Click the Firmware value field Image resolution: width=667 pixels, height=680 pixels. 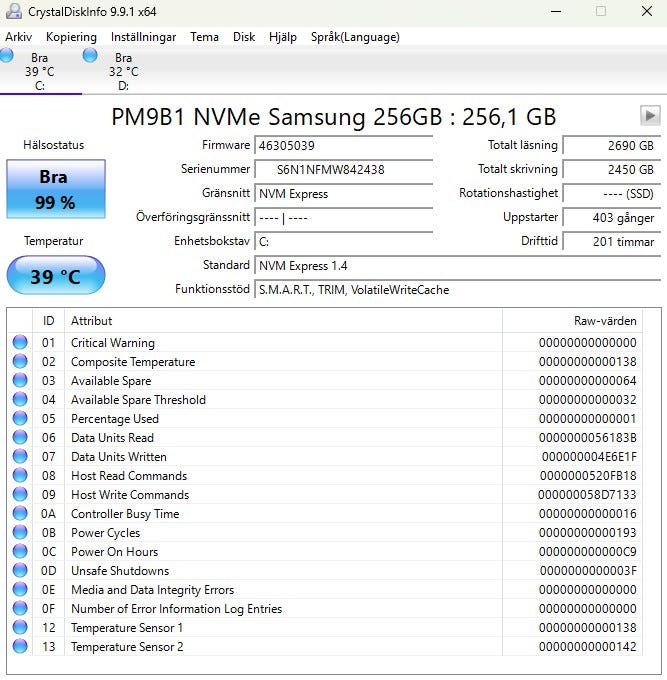point(343,145)
